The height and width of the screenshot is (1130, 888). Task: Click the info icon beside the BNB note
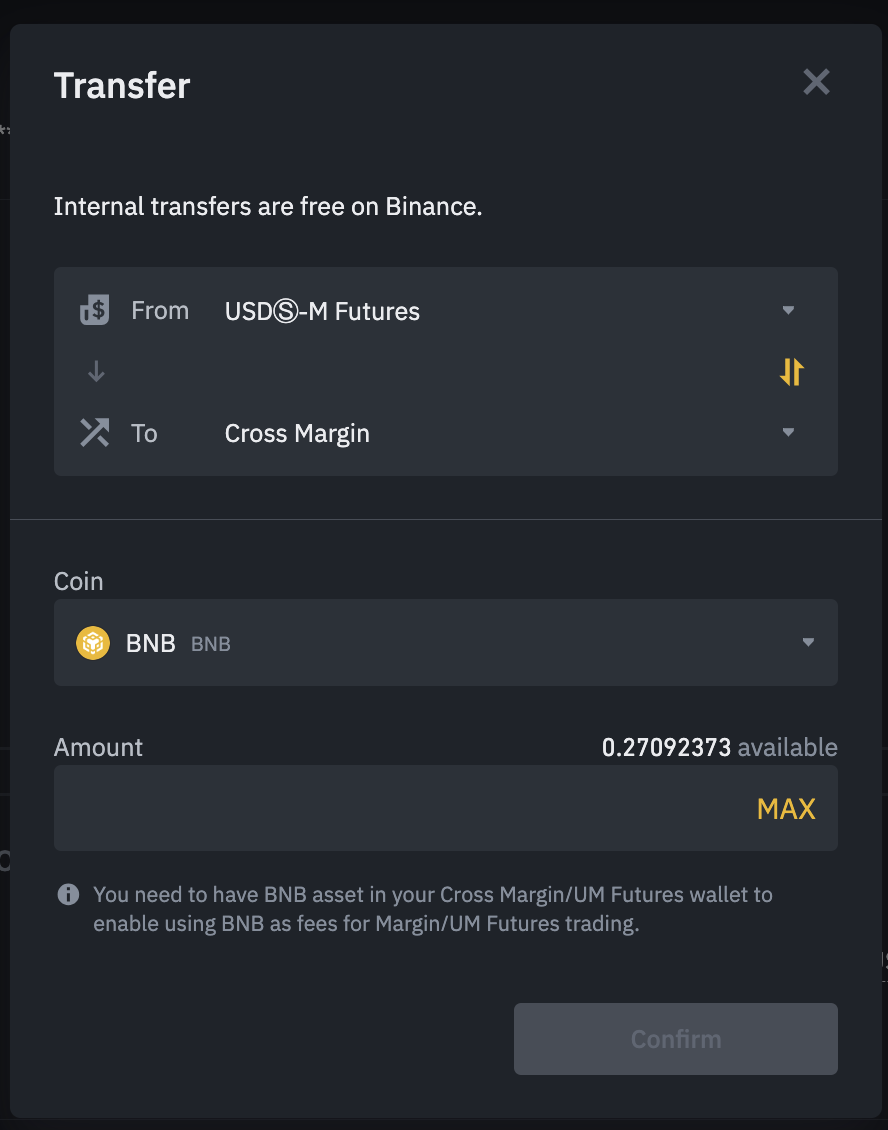(x=68, y=894)
